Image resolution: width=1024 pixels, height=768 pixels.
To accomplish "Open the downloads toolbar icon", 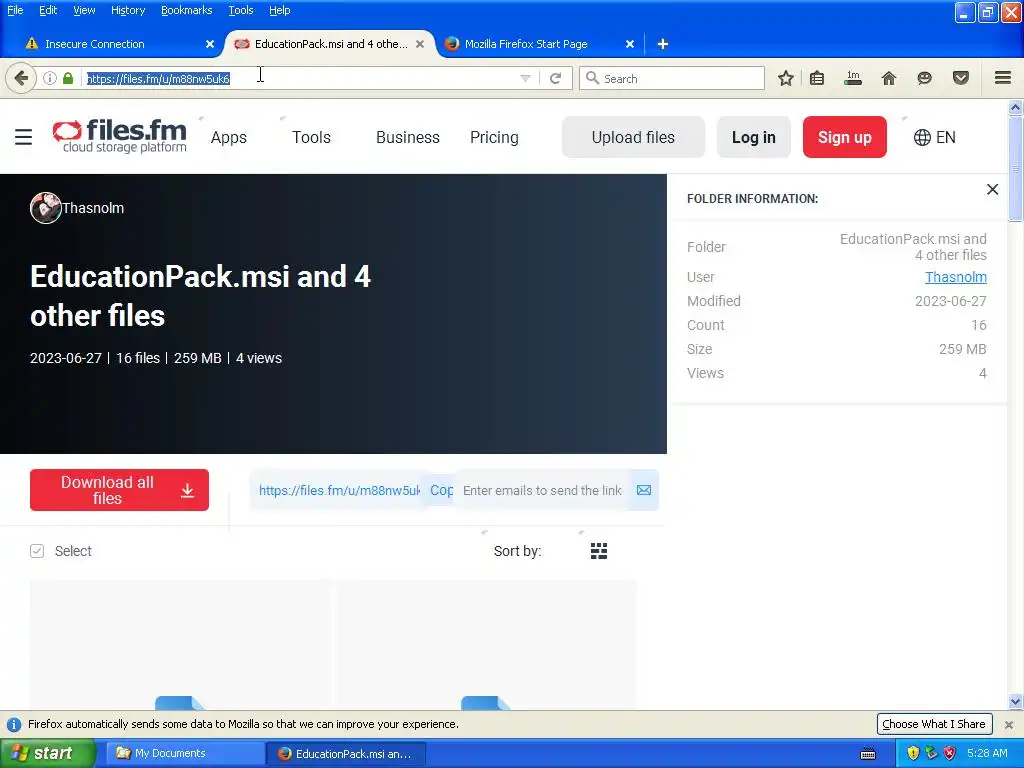I will tap(853, 78).
